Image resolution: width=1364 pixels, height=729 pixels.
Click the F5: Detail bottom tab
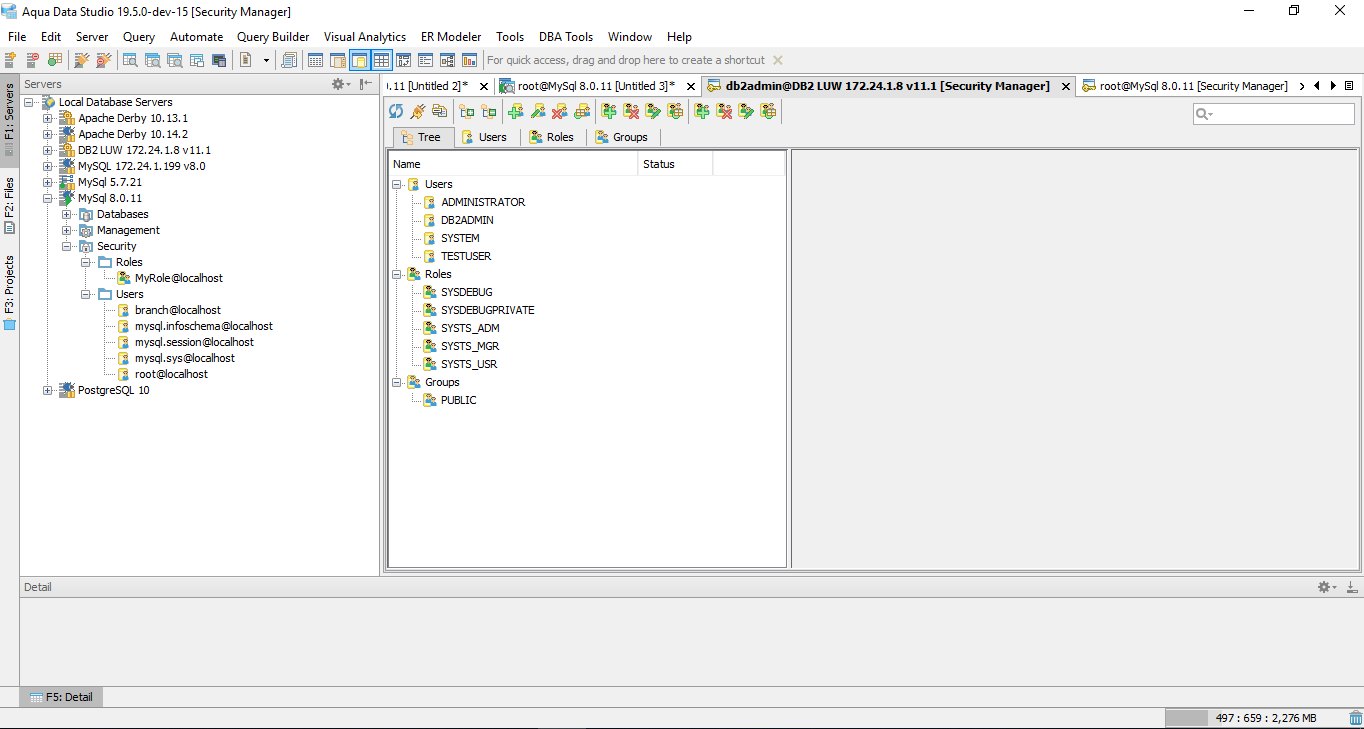tap(61, 697)
